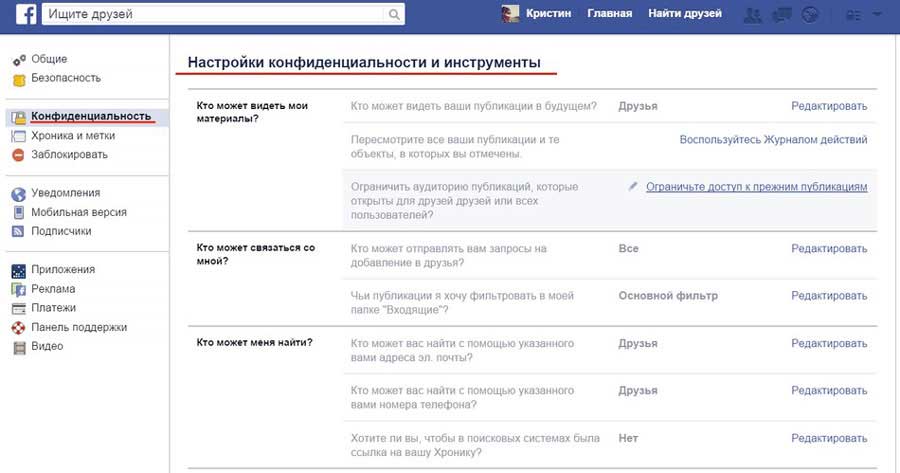Open notifications globe icon in top bar
Image resolution: width=900 pixels, height=473 pixels.
(810, 15)
